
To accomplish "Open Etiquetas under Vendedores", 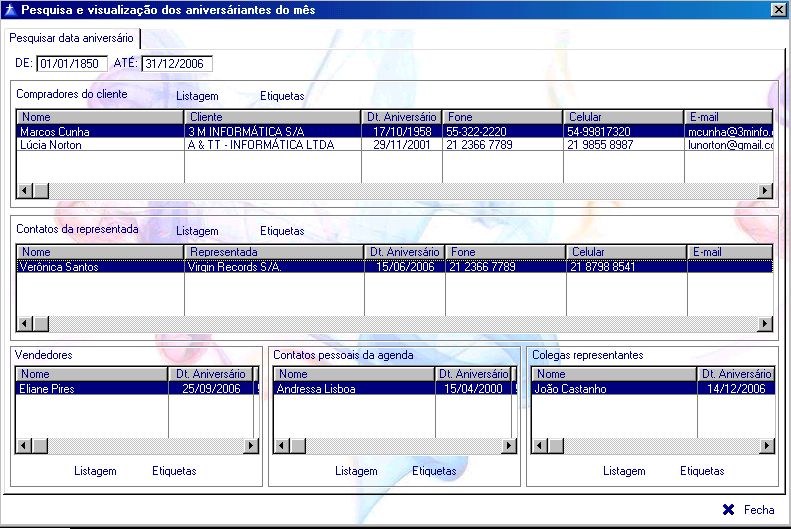I will coord(174,471).
